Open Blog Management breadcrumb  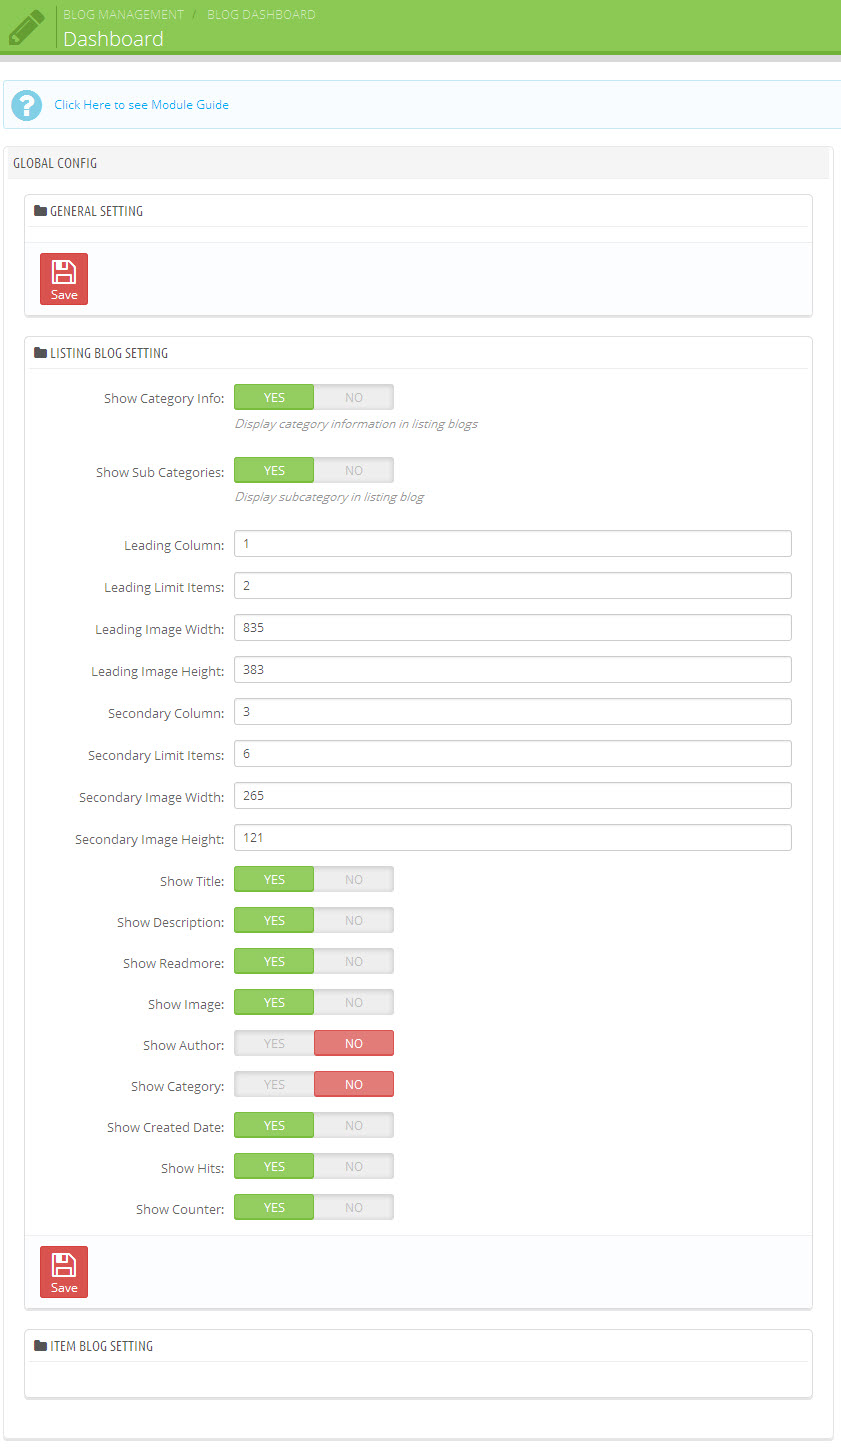tap(123, 15)
